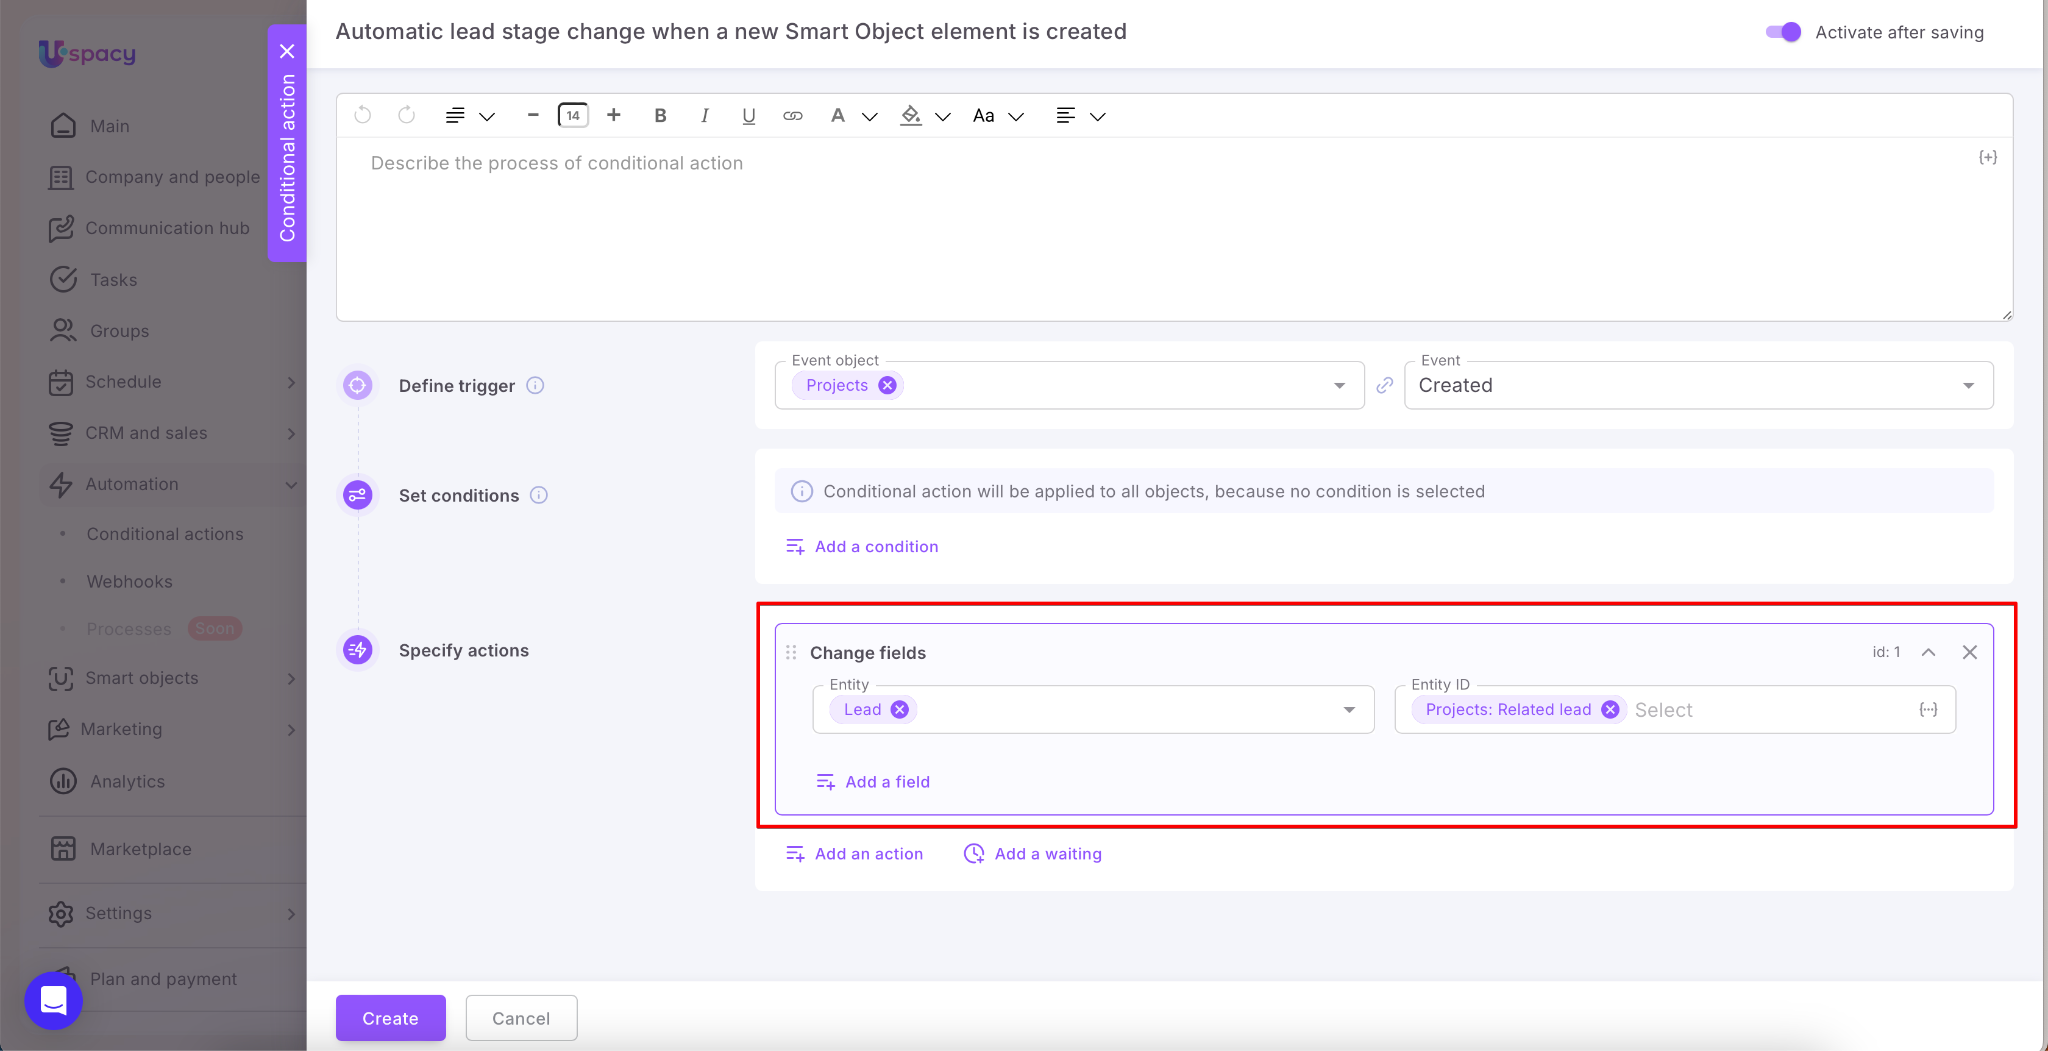Viewport: 2048px width, 1051px height.
Task: Expand the Entity dropdown arrow
Action: coord(1349,710)
